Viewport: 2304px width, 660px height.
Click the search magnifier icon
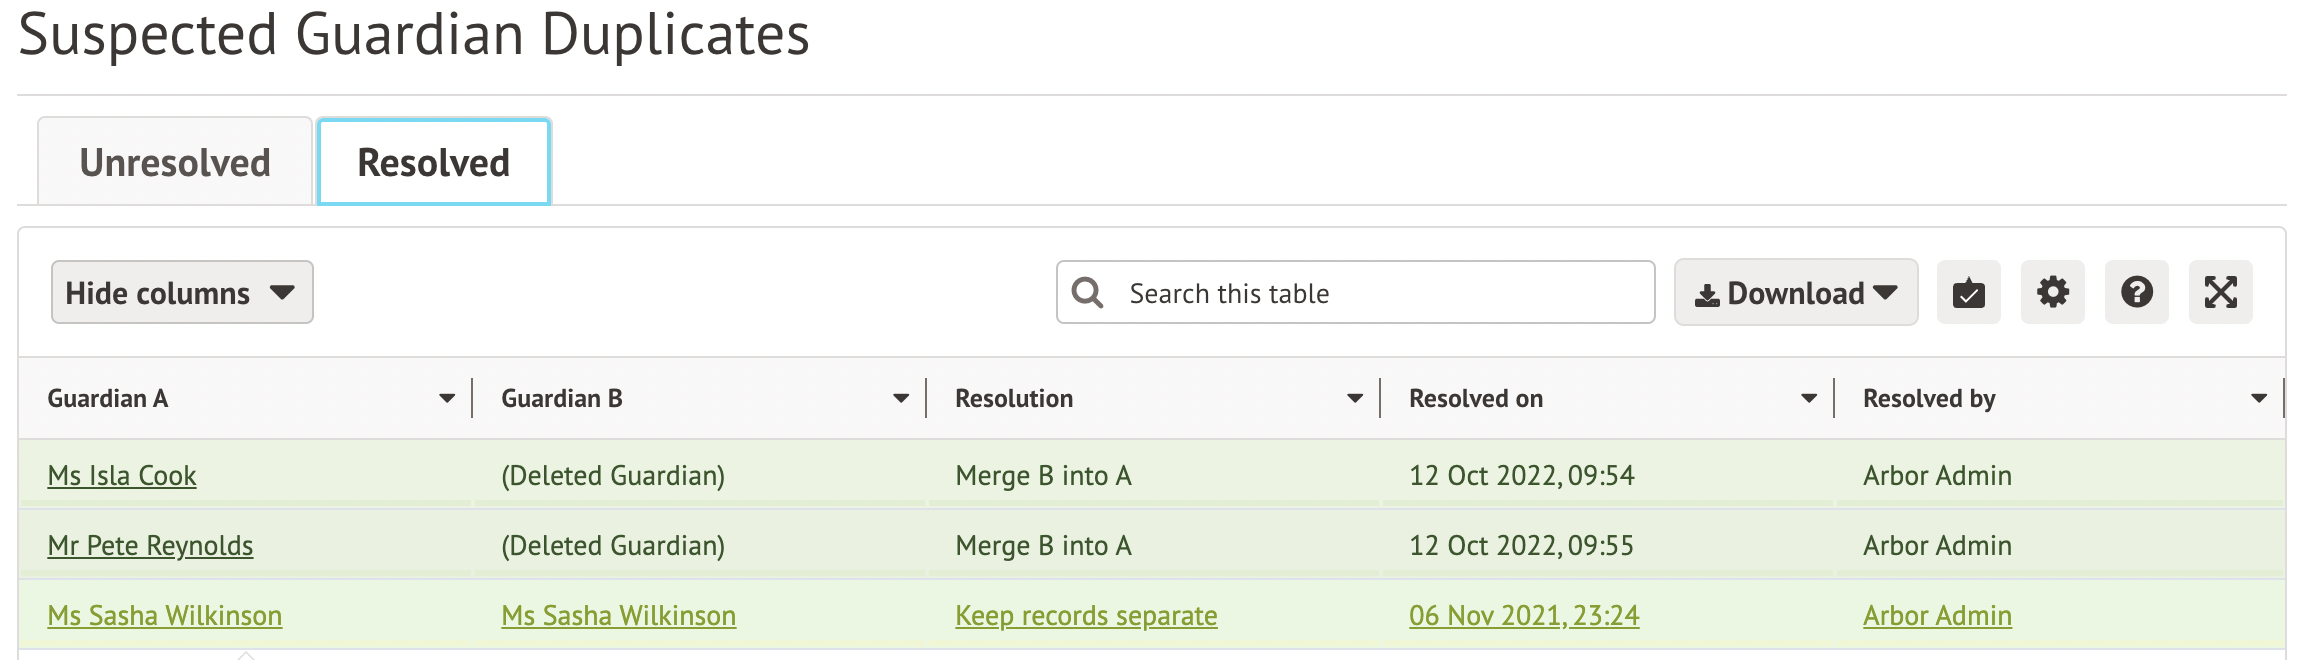(x=1087, y=293)
